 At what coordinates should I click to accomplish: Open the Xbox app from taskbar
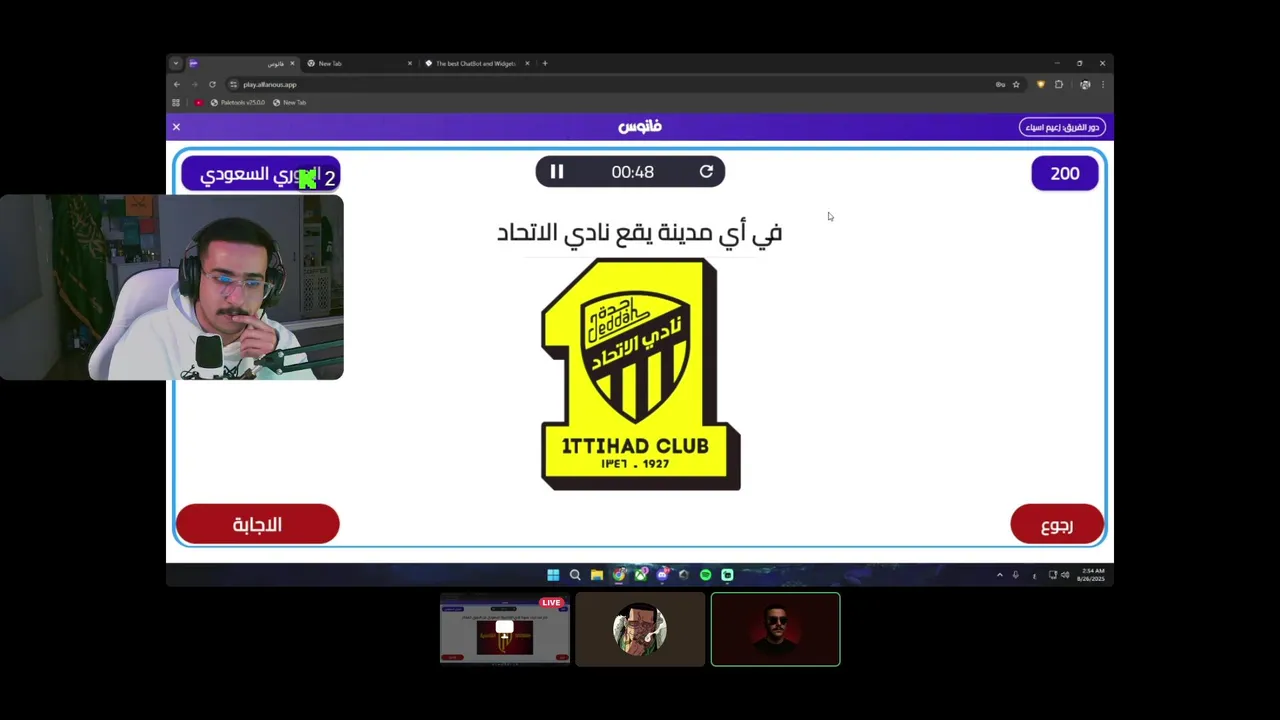pos(640,574)
